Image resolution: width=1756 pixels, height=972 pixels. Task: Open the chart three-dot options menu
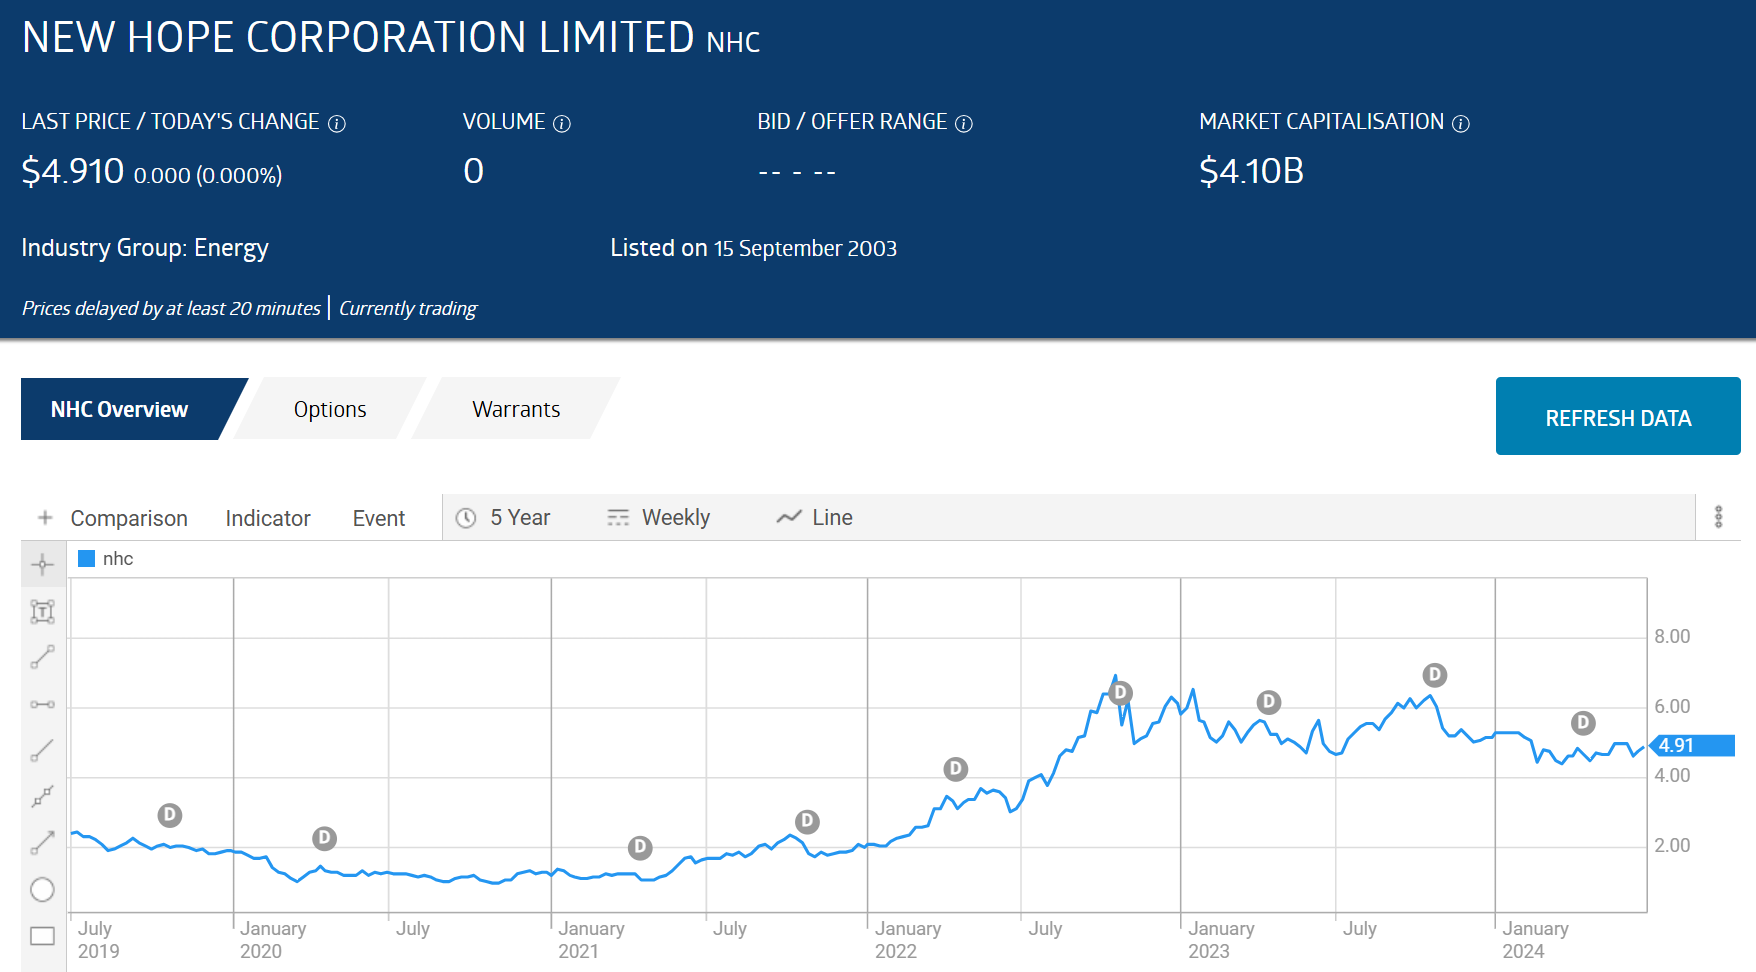click(x=1718, y=517)
